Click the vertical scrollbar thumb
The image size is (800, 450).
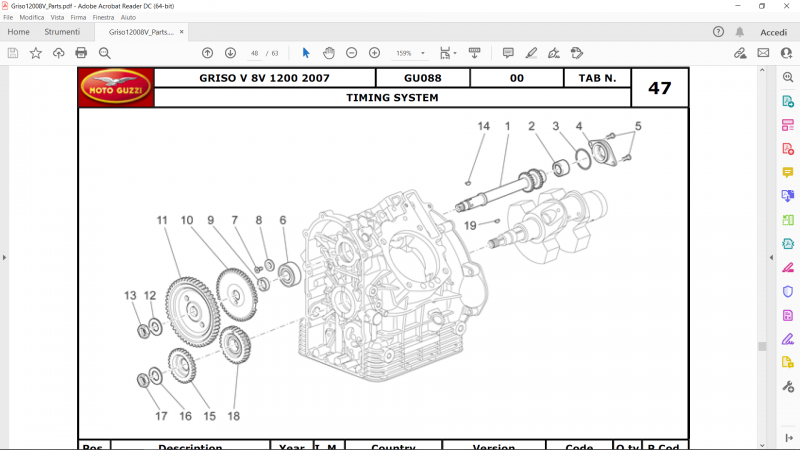point(762,346)
